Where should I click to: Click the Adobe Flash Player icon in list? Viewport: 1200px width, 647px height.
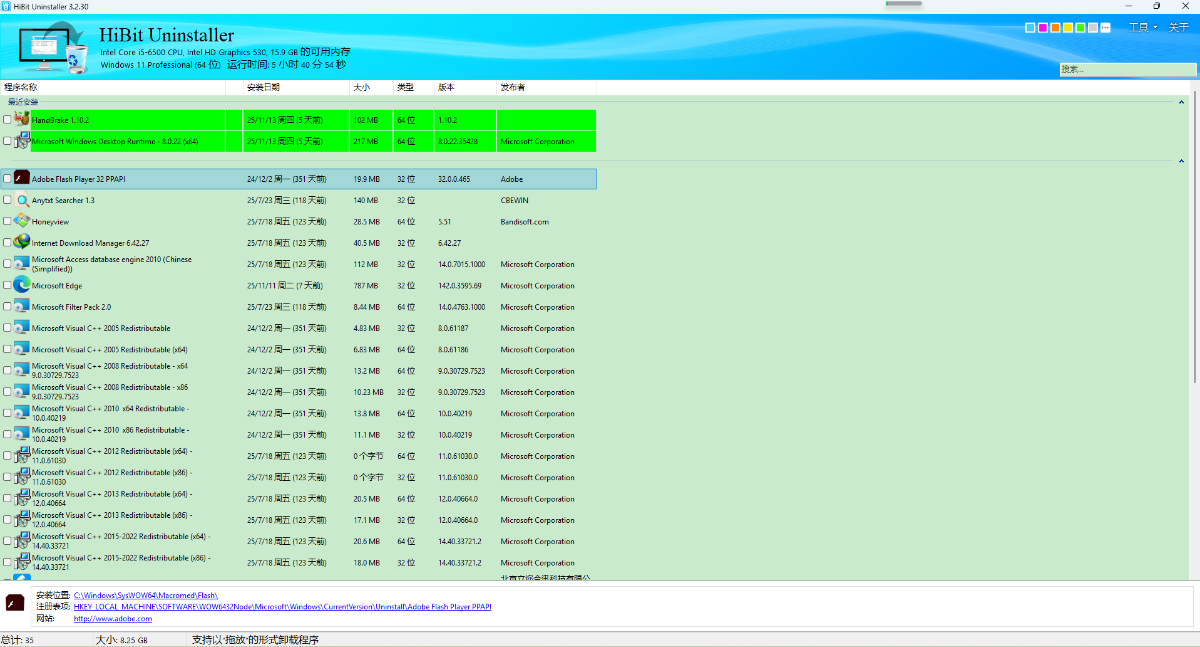tap(22, 179)
